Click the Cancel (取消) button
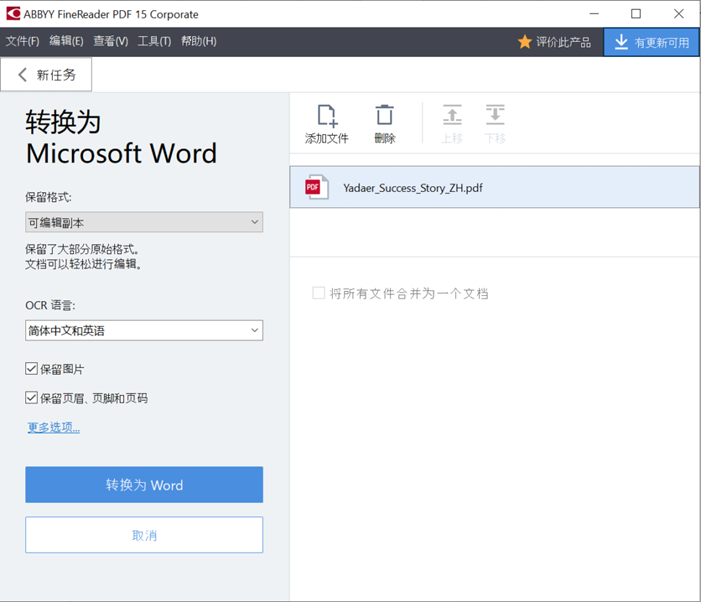 point(144,535)
